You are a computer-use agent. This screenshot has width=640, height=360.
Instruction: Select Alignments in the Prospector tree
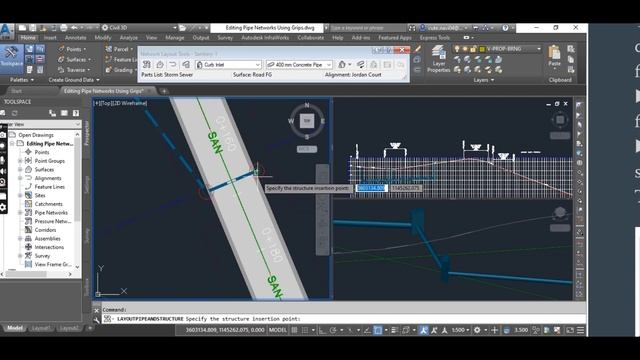coord(48,178)
